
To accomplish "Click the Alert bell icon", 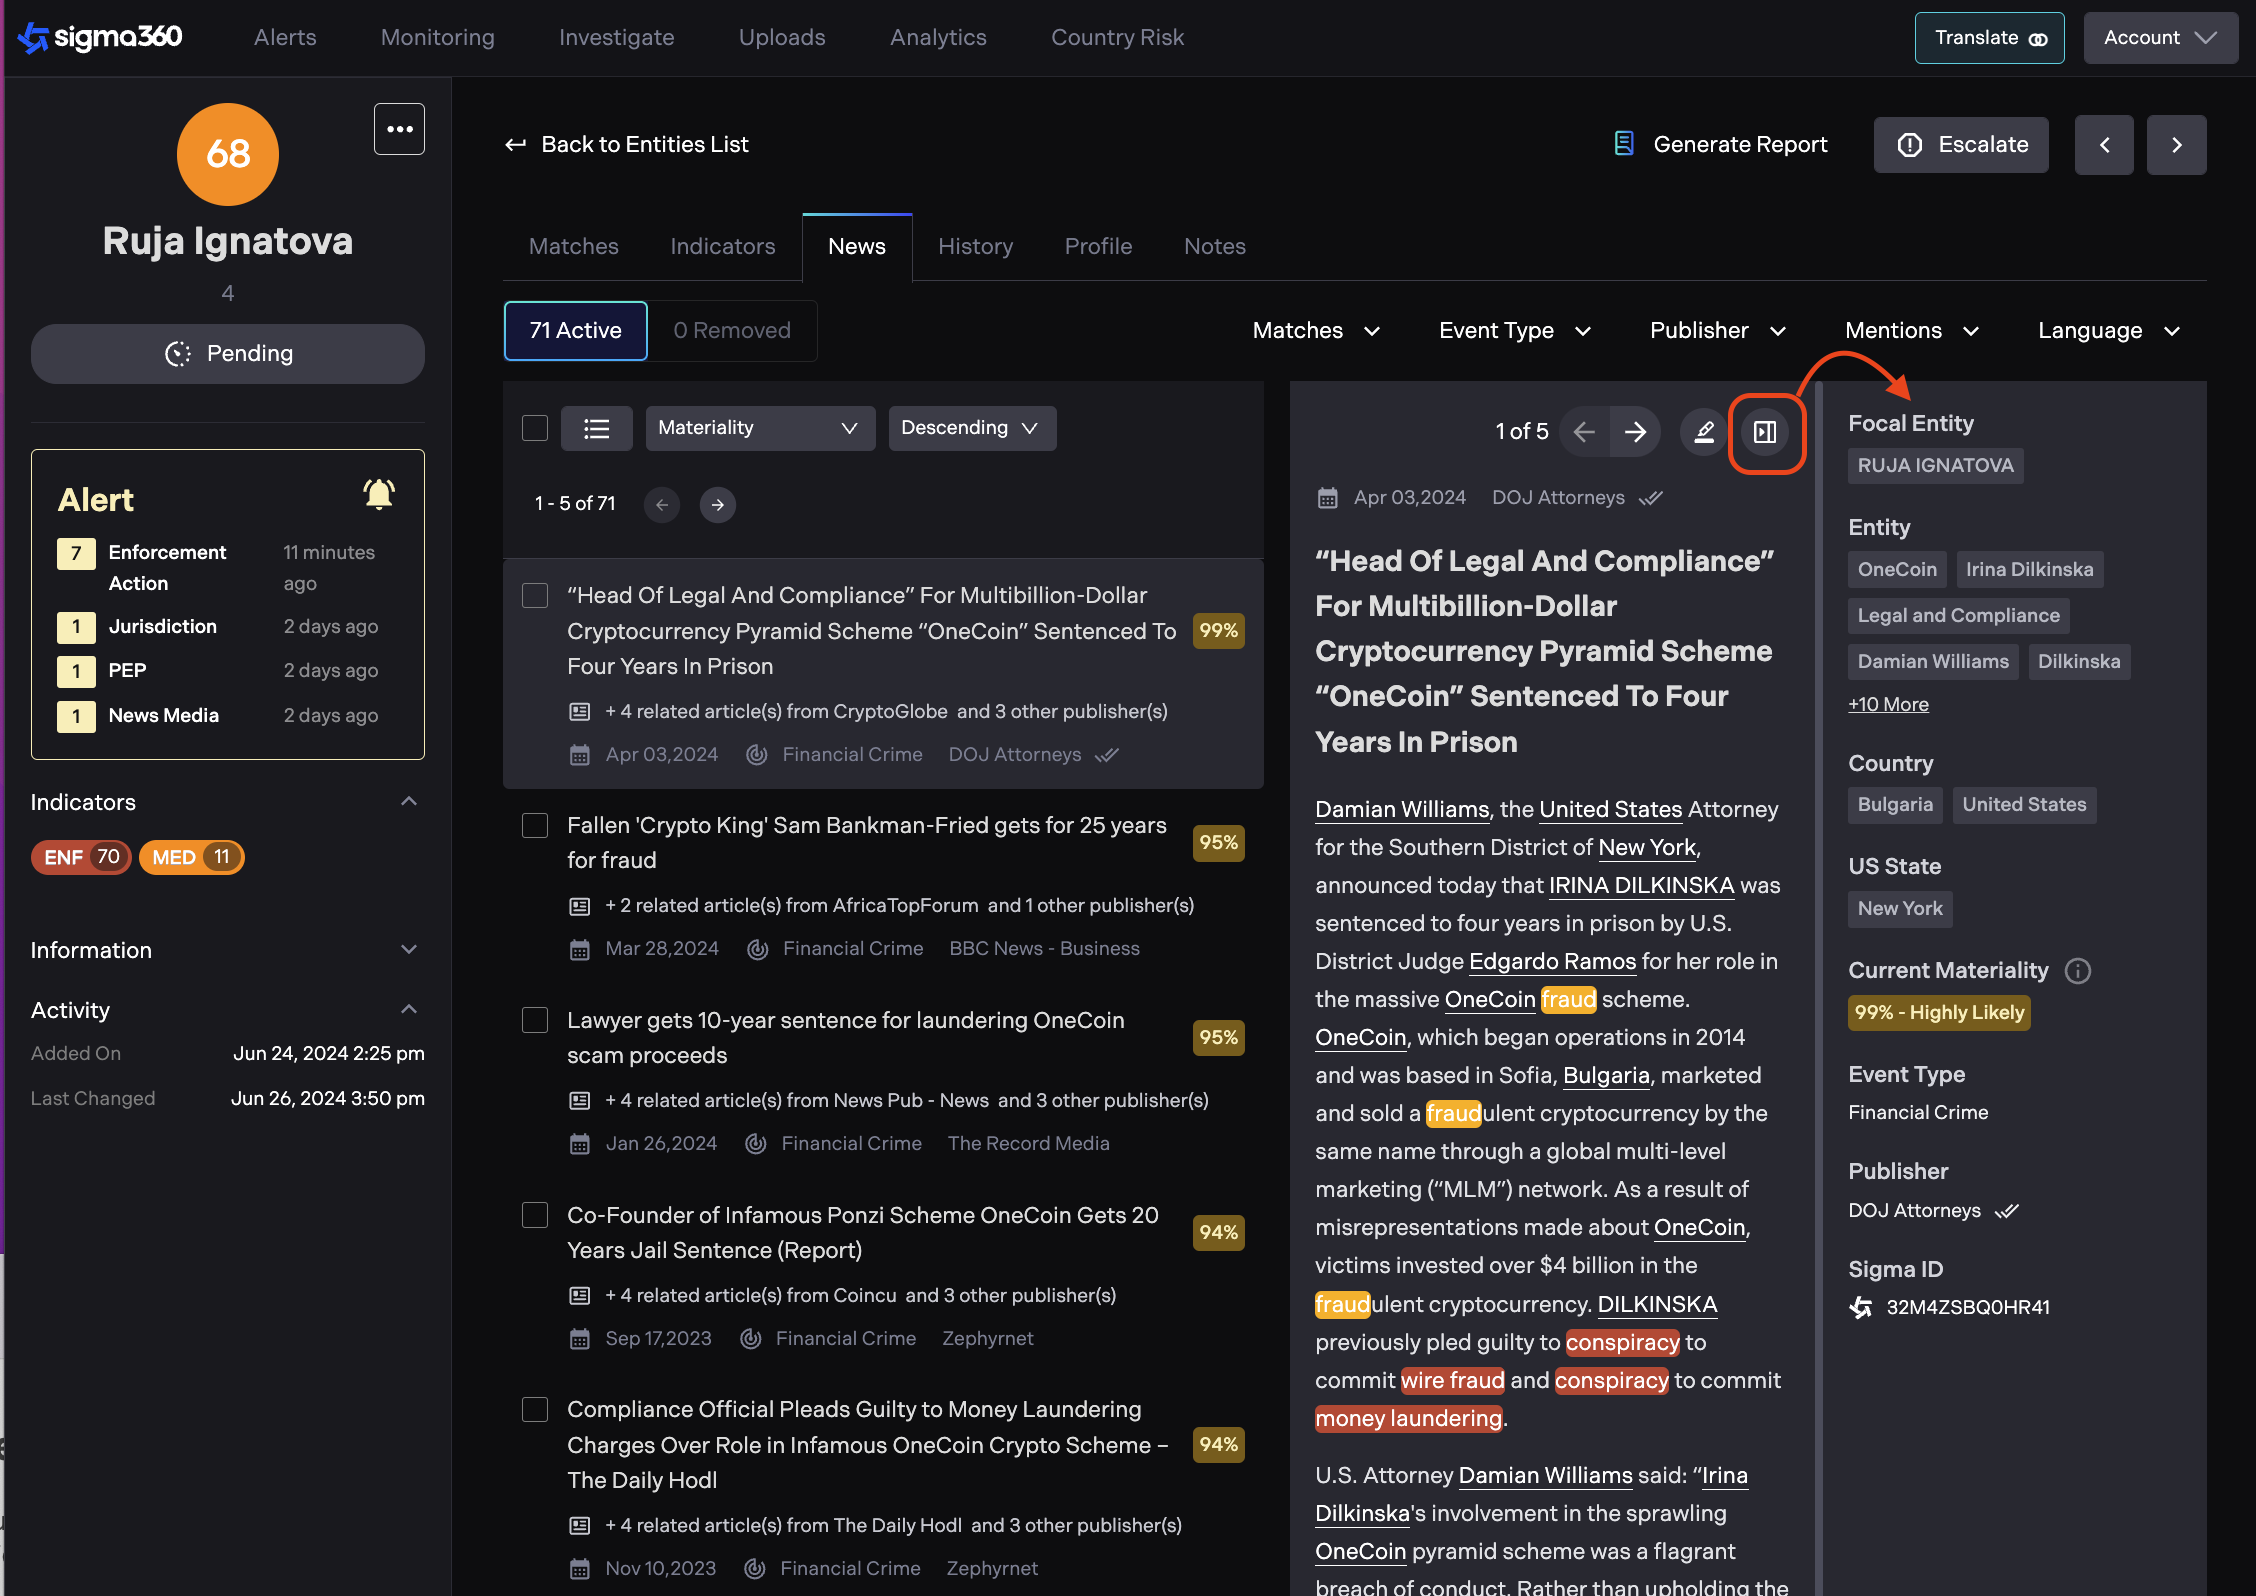I will pyautogui.click(x=379, y=495).
